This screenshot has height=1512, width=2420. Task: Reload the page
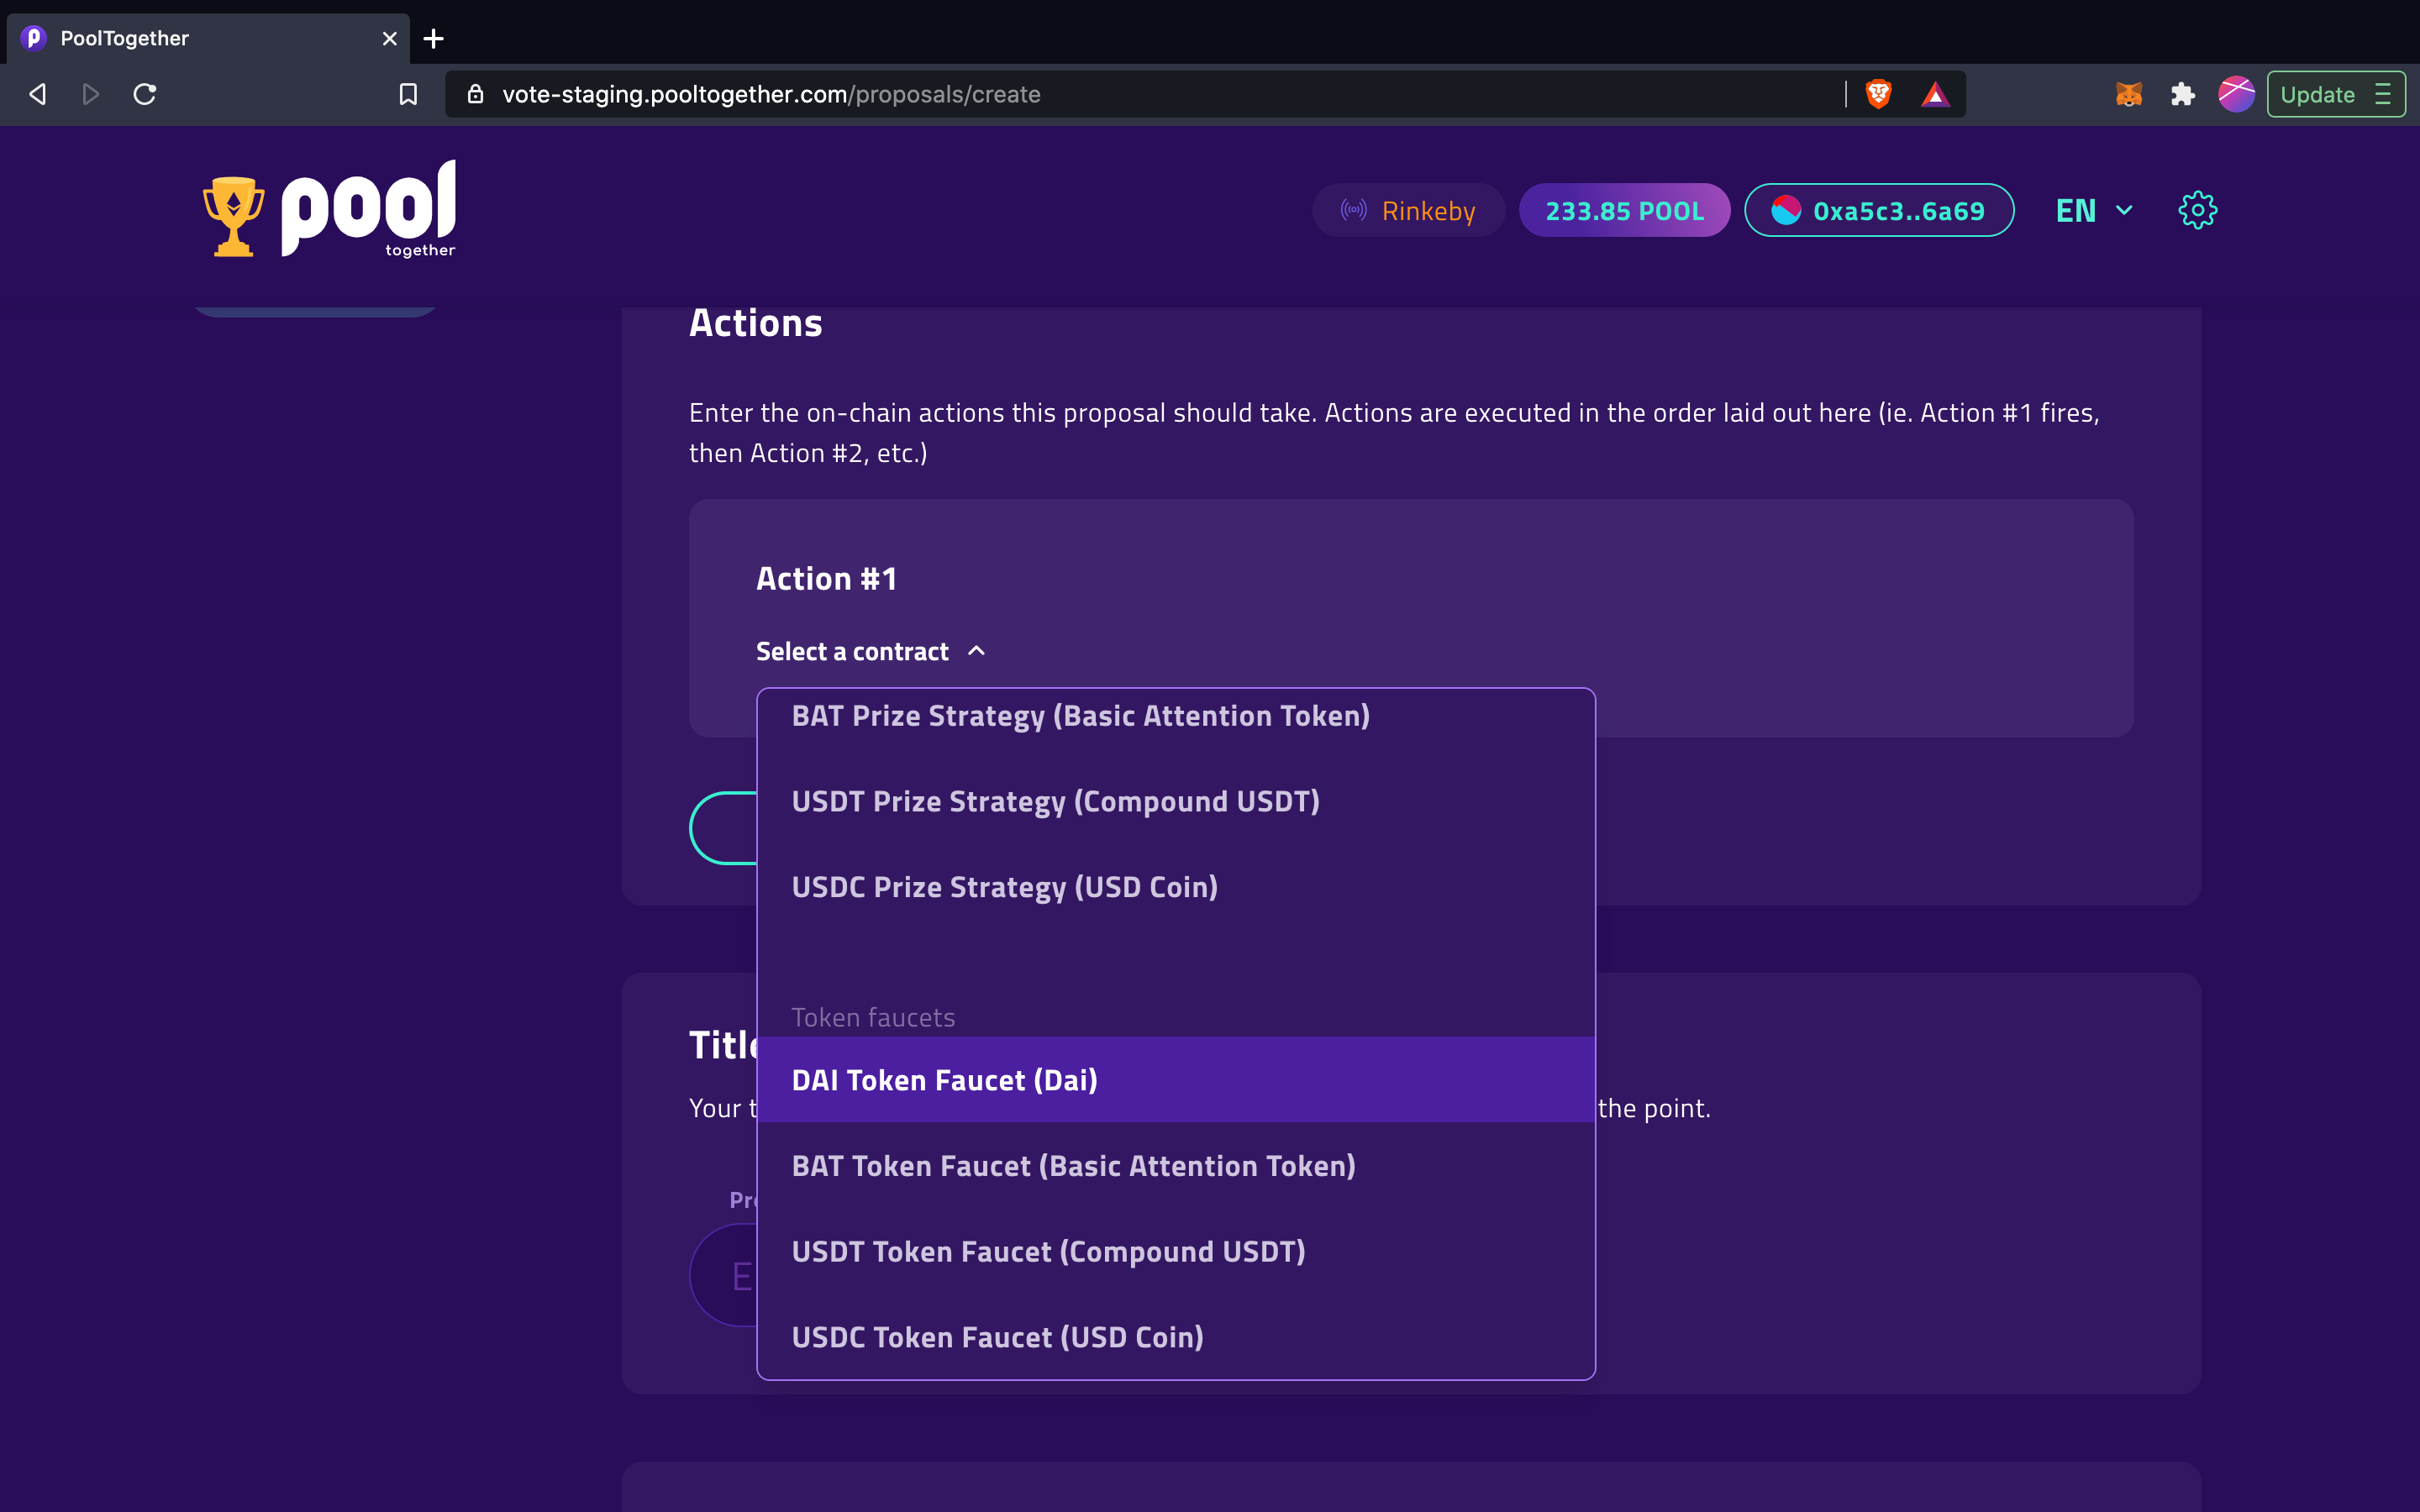coord(145,94)
